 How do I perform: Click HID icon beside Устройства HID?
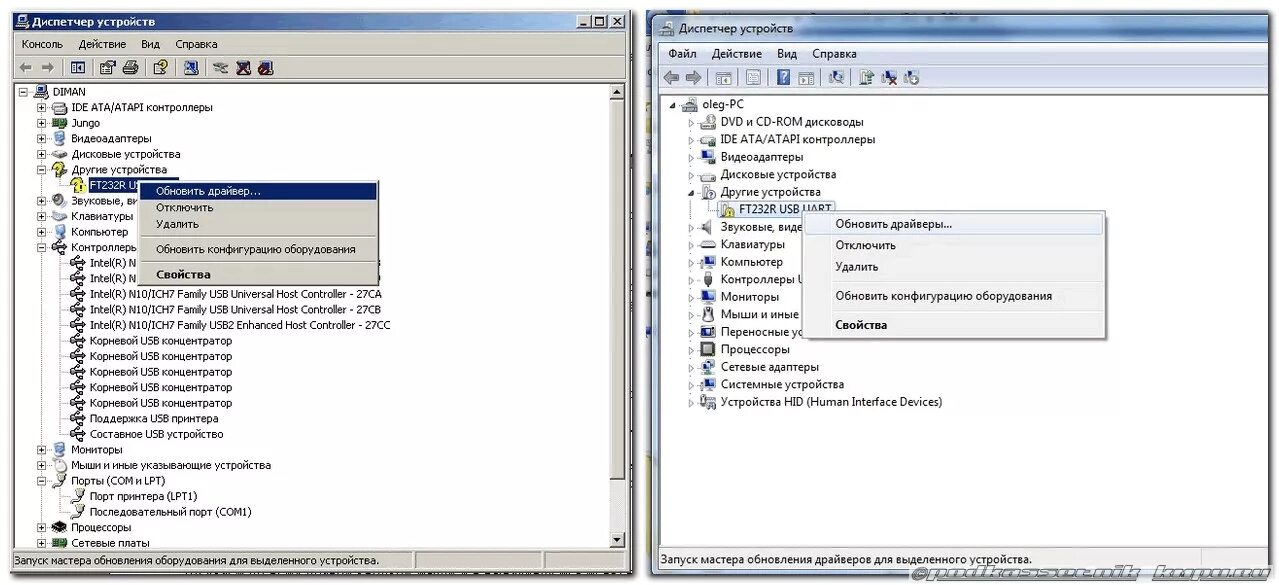(709, 402)
